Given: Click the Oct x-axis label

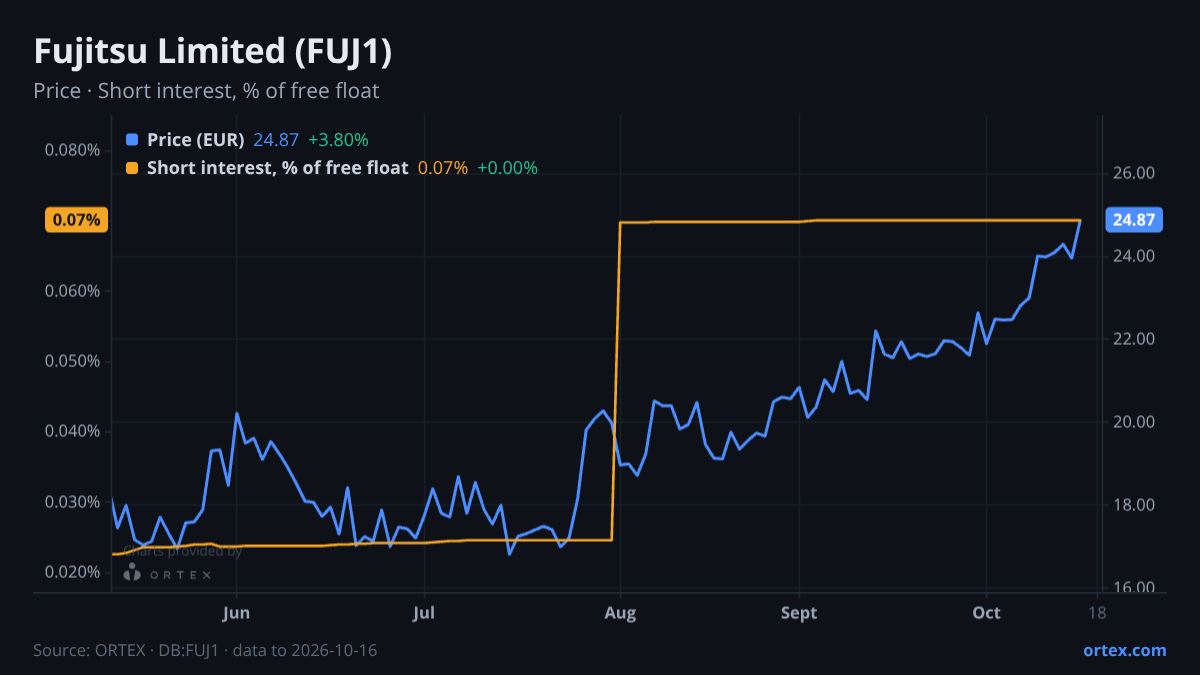Looking at the screenshot, I should click(x=986, y=612).
